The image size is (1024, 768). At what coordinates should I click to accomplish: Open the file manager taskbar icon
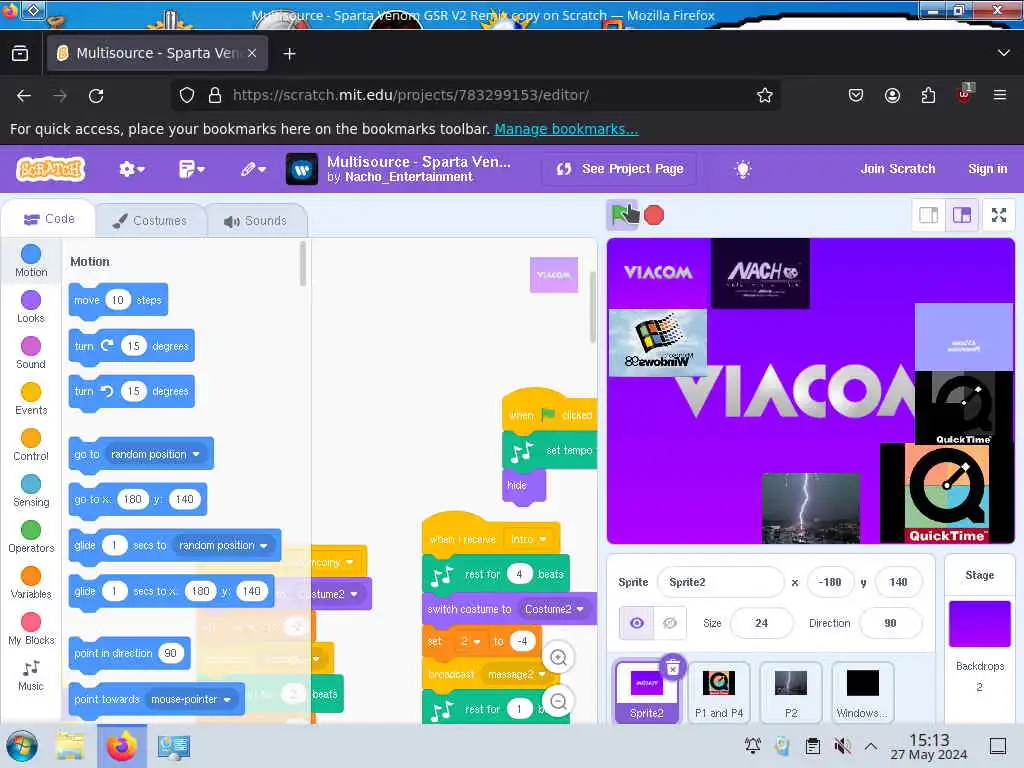coord(70,746)
